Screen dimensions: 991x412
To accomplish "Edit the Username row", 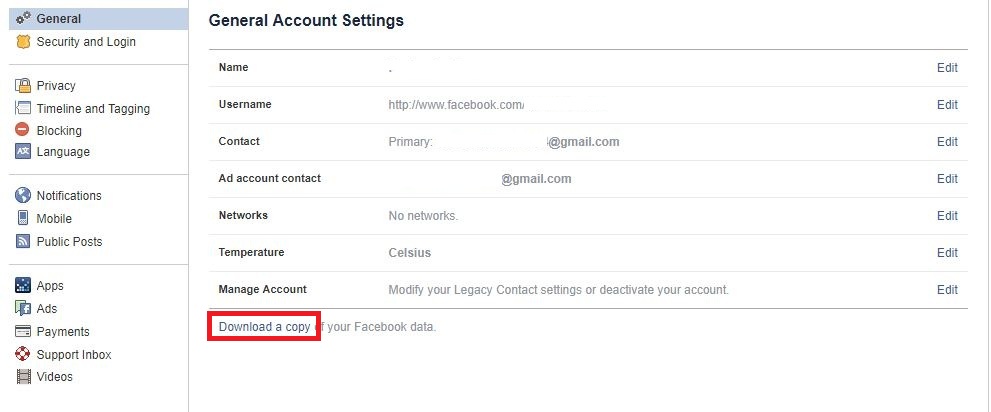I will (x=947, y=105).
